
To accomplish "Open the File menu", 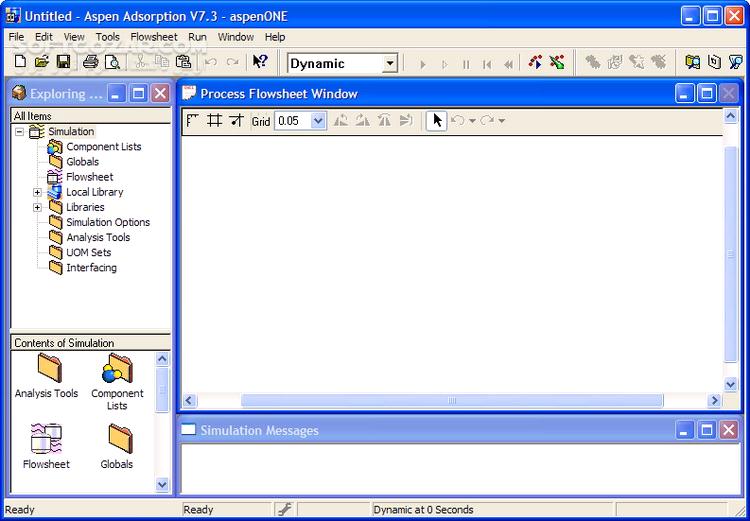I will [16, 37].
